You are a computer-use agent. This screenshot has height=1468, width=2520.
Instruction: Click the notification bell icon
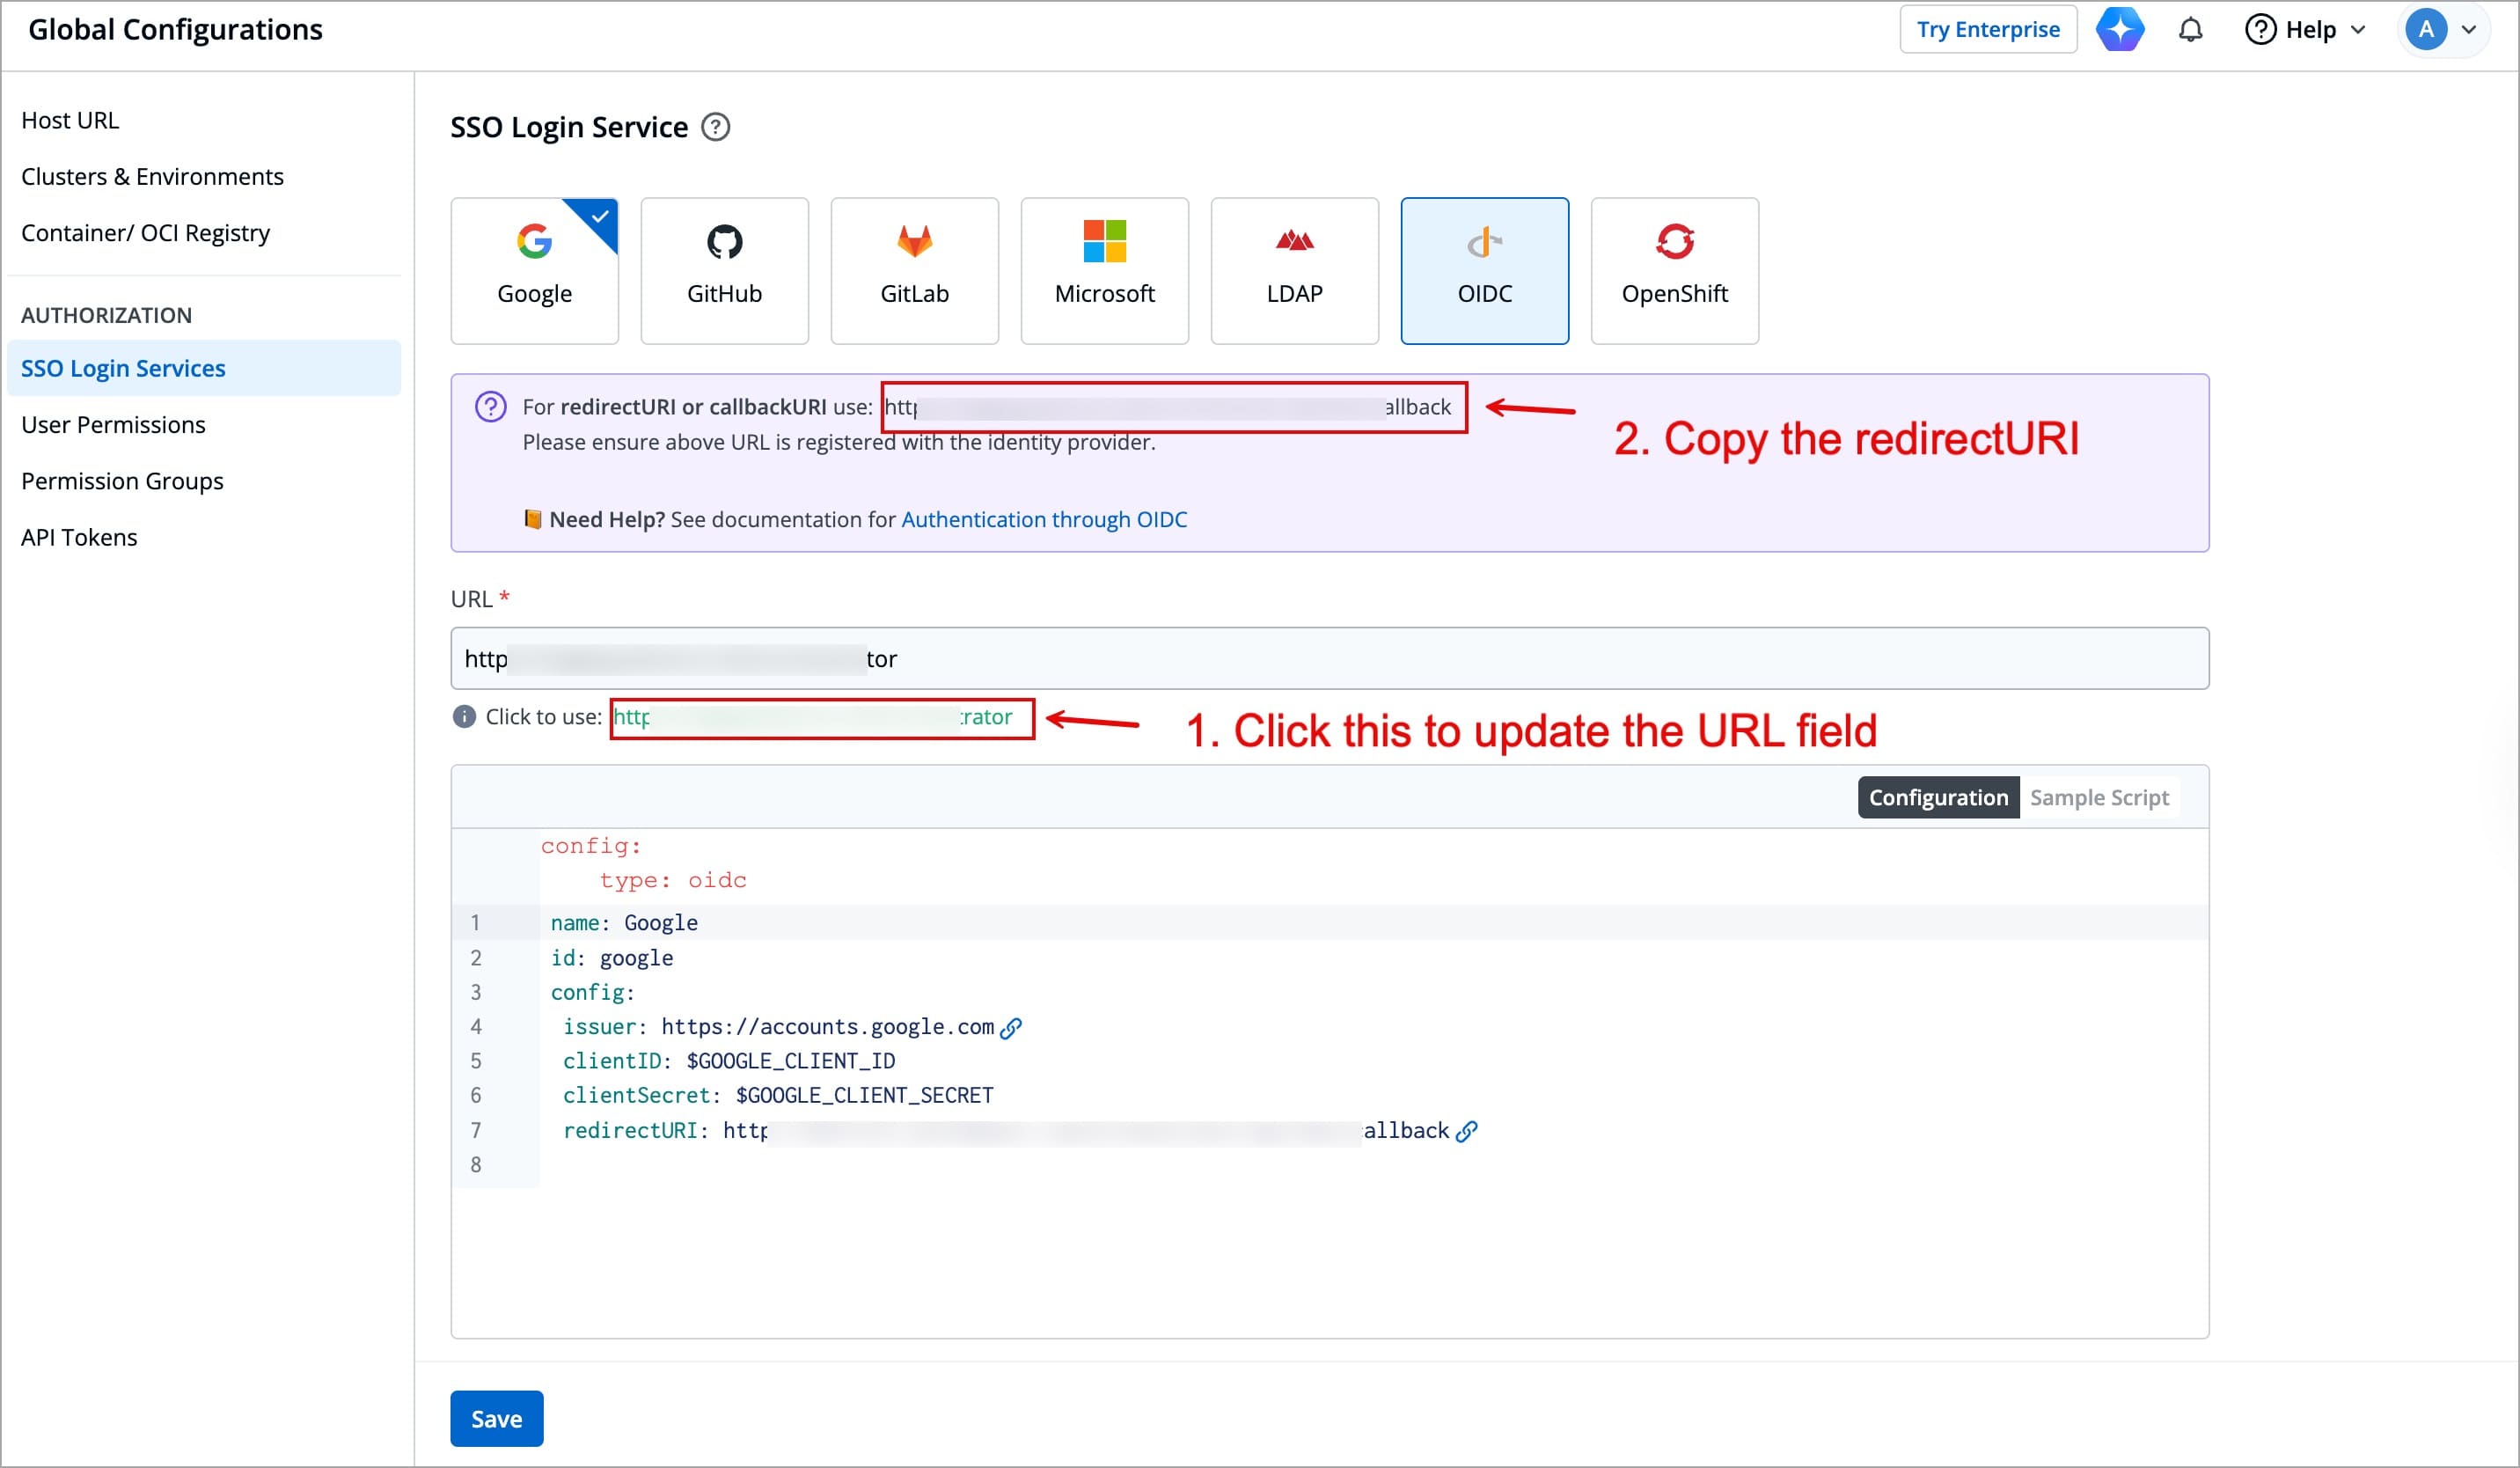pos(2190,30)
